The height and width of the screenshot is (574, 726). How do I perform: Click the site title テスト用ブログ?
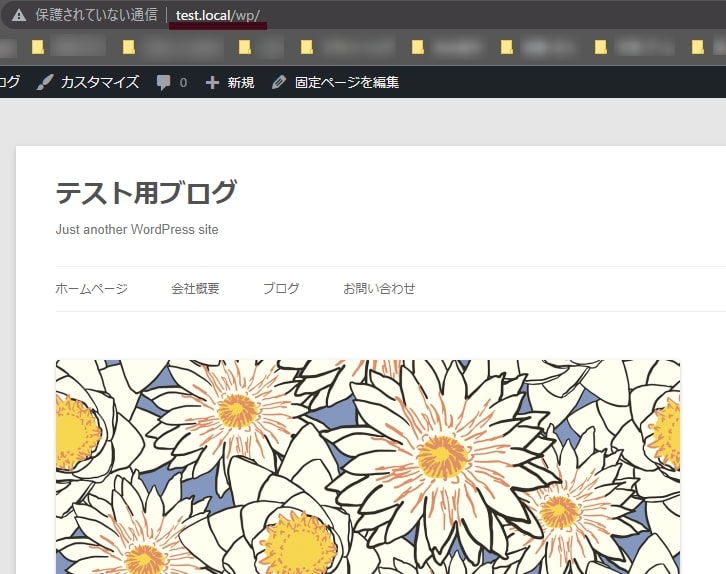146,193
